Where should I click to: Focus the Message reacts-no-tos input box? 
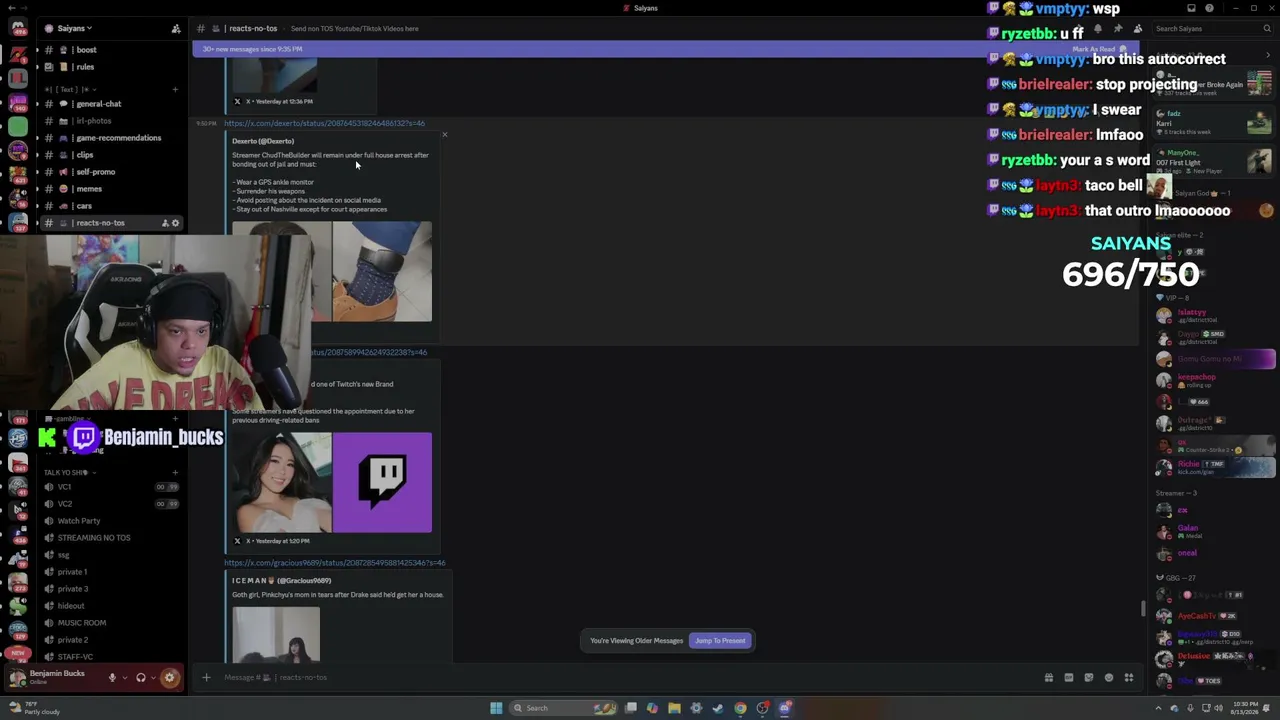click(x=620, y=677)
